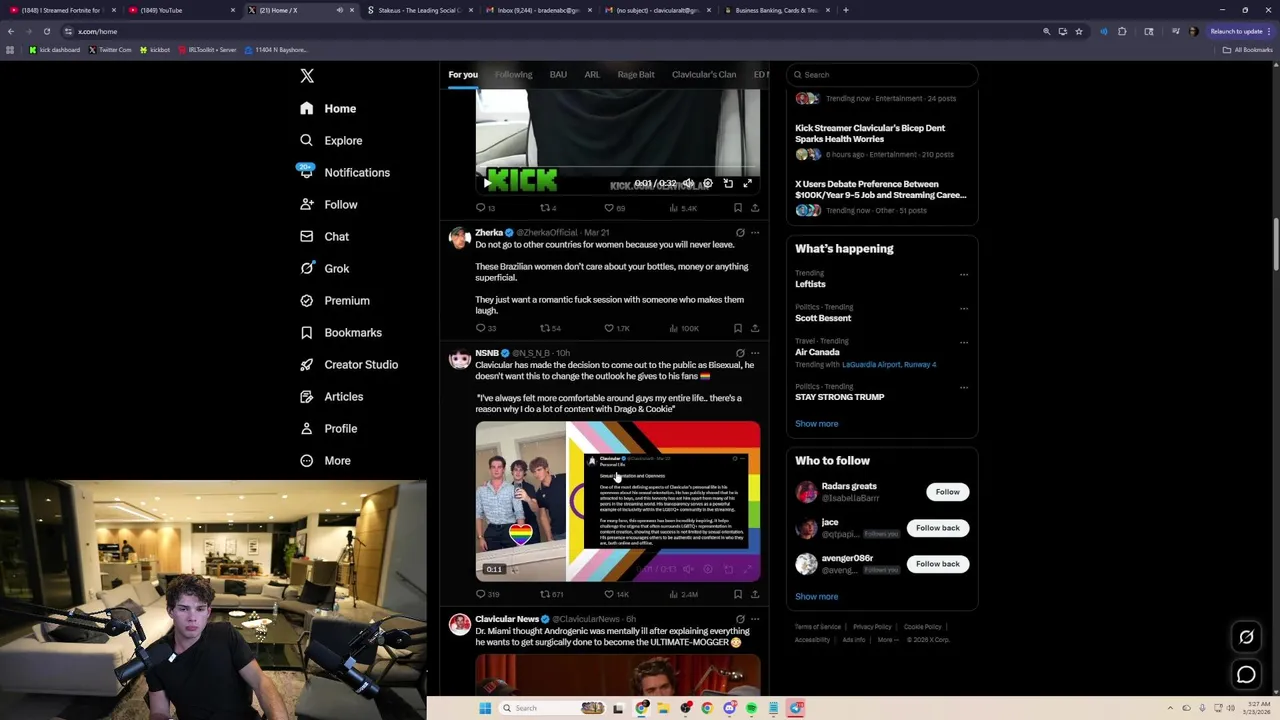The height and width of the screenshot is (720, 1280).
Task: Open Bookmarks from the sidebar
Action: (x=341, y=332)
